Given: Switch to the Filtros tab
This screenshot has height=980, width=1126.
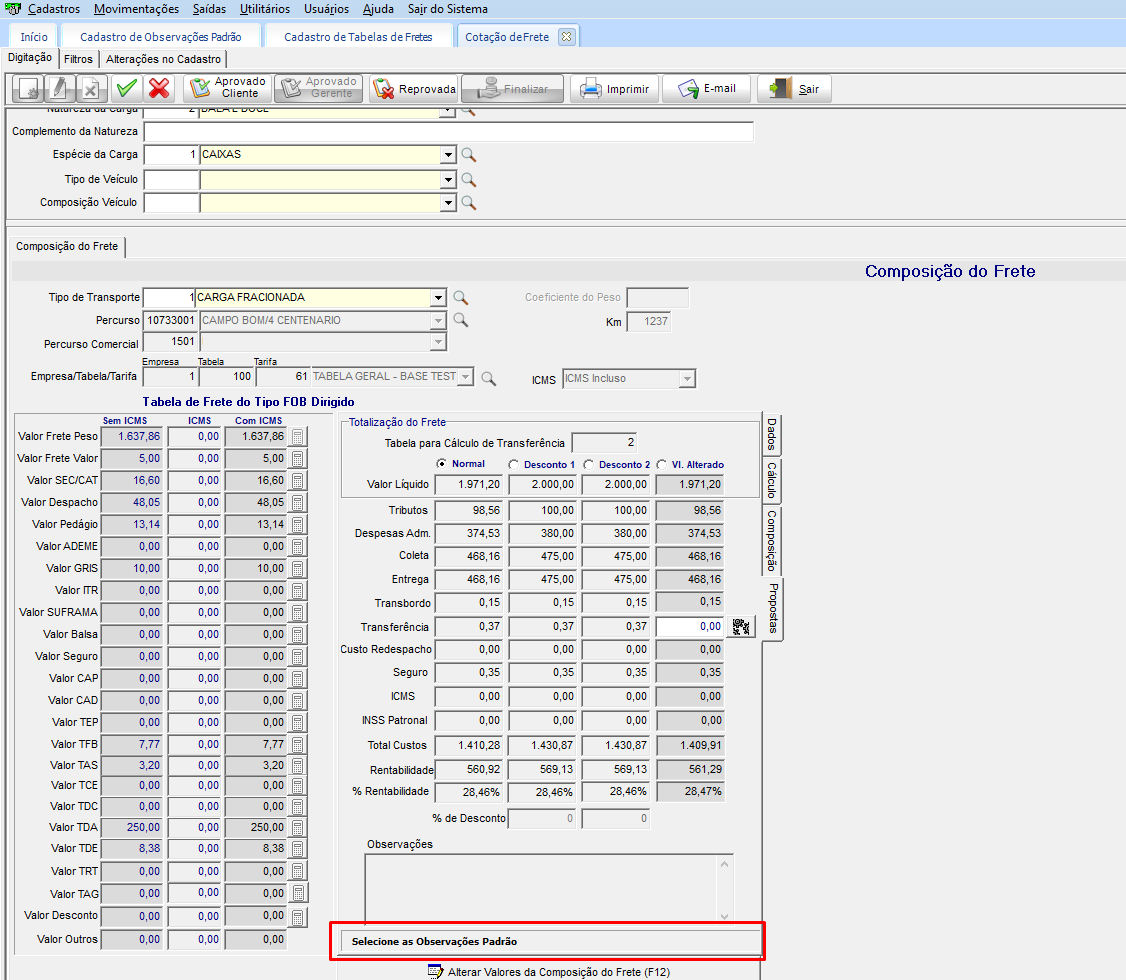Looking at the screenshot, I should click(x=78, y=59).
